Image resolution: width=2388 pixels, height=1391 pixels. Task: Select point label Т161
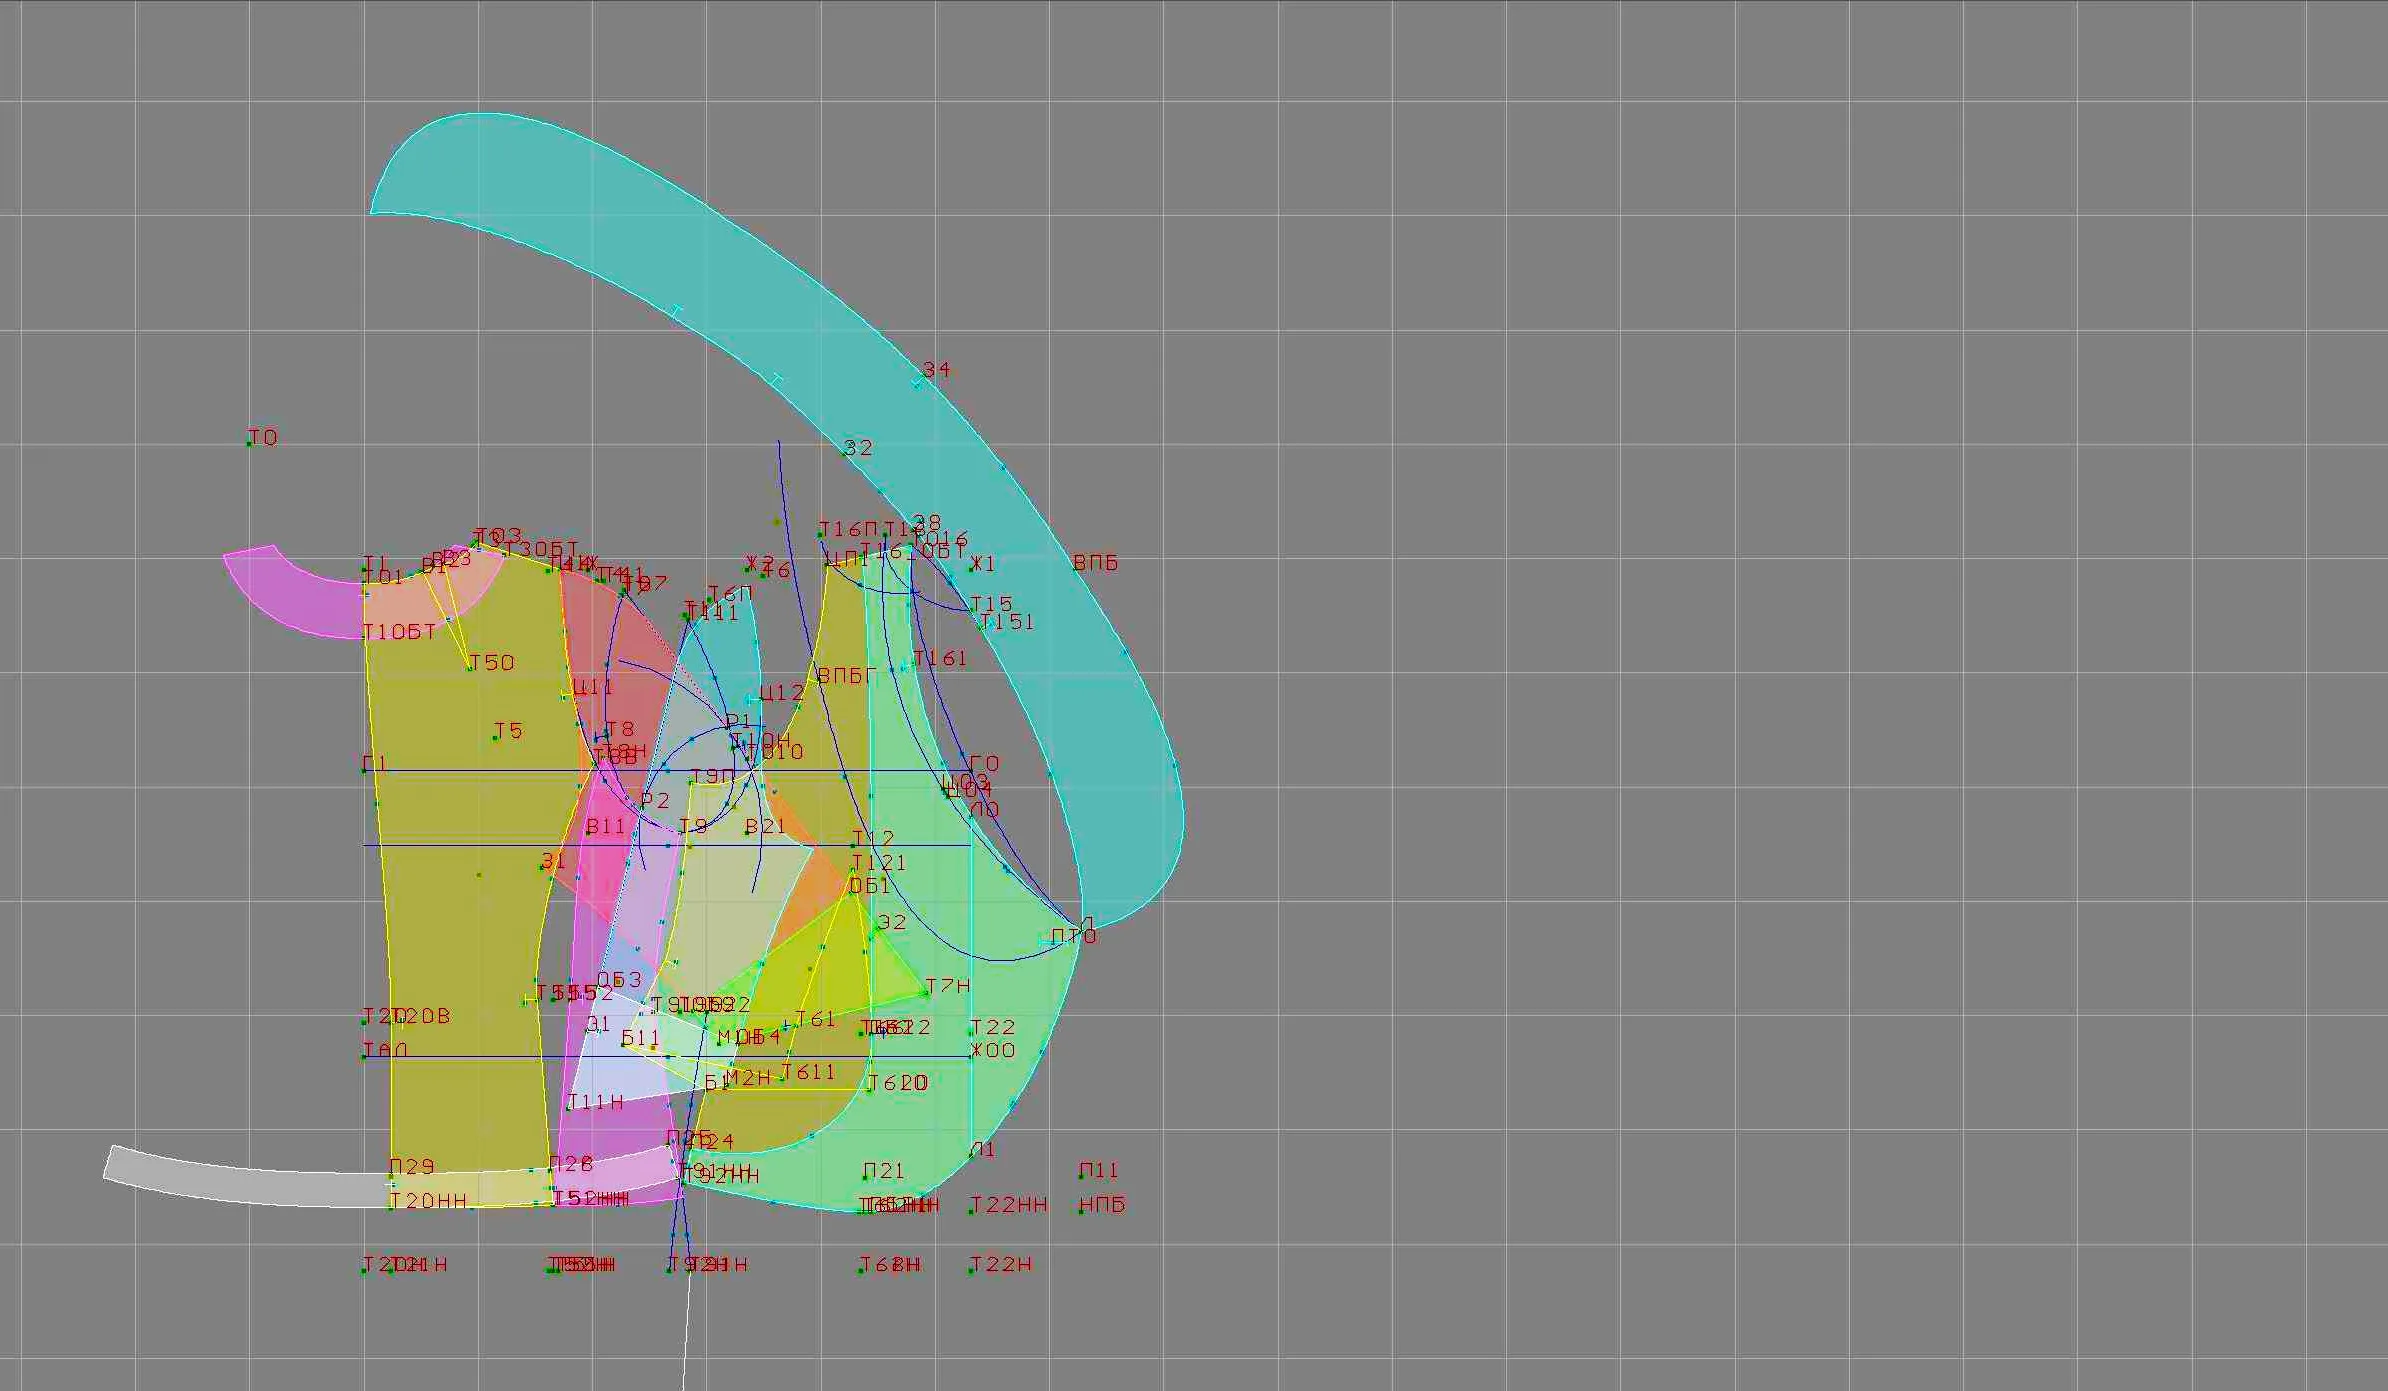pos(940,658)
